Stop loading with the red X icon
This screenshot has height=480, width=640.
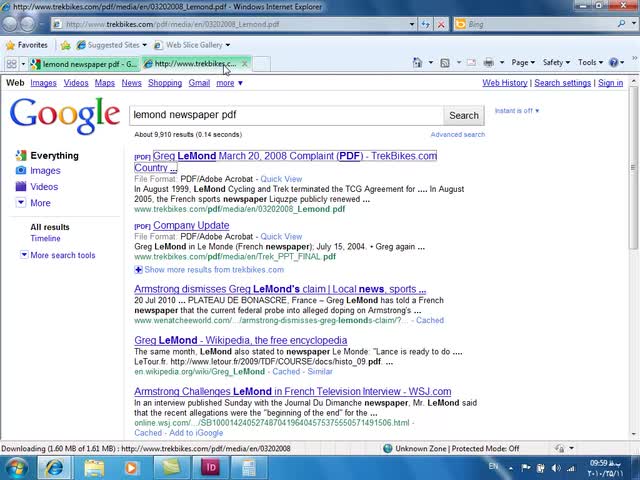pos(441,24)
